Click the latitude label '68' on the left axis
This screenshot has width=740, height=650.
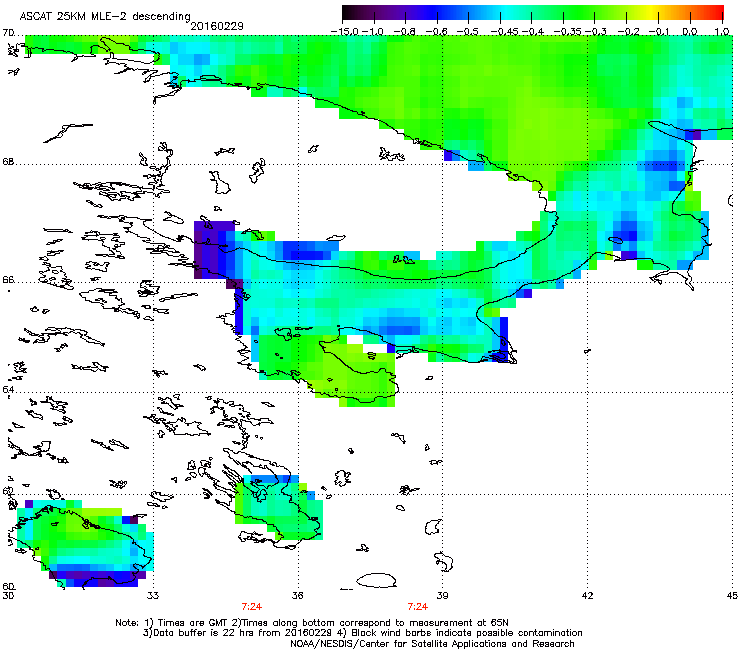8,162
